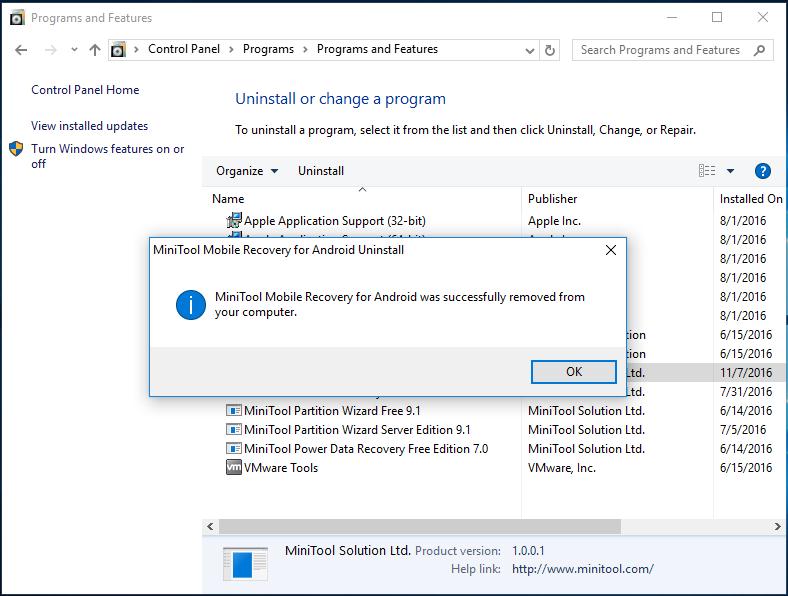Viewport: 788px width, 596px height.
Task: Click the 7/31/2016 installed date
Action: pyautogui.click(x=746, y=392)
